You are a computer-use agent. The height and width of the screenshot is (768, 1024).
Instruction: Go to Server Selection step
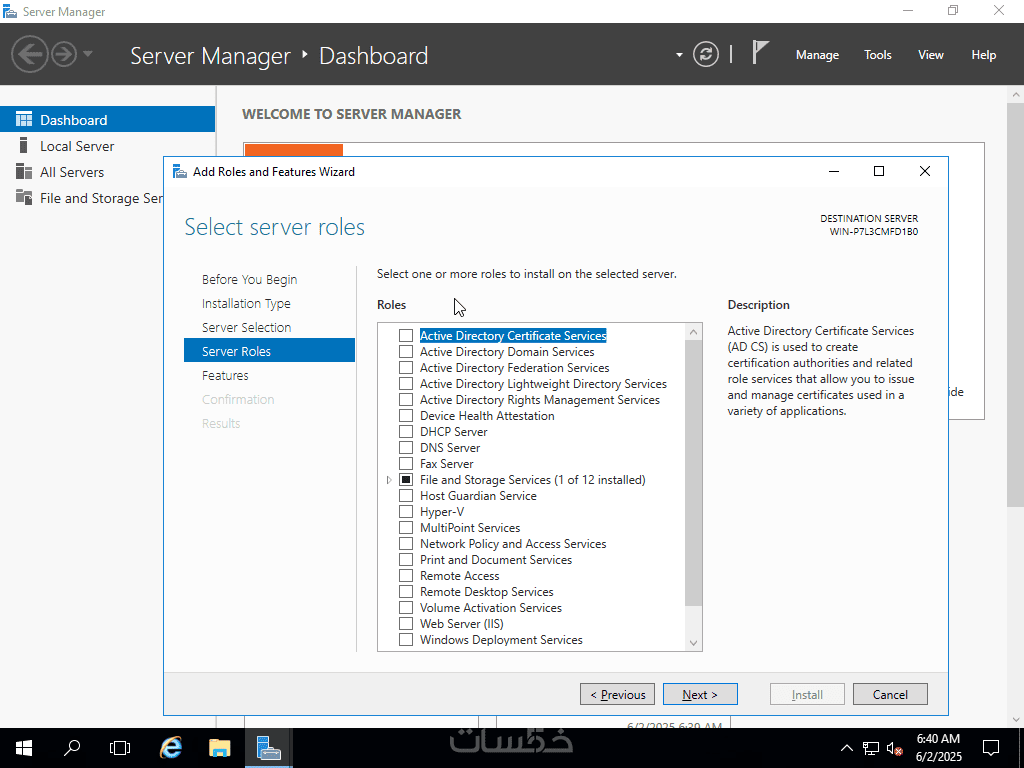246,327
